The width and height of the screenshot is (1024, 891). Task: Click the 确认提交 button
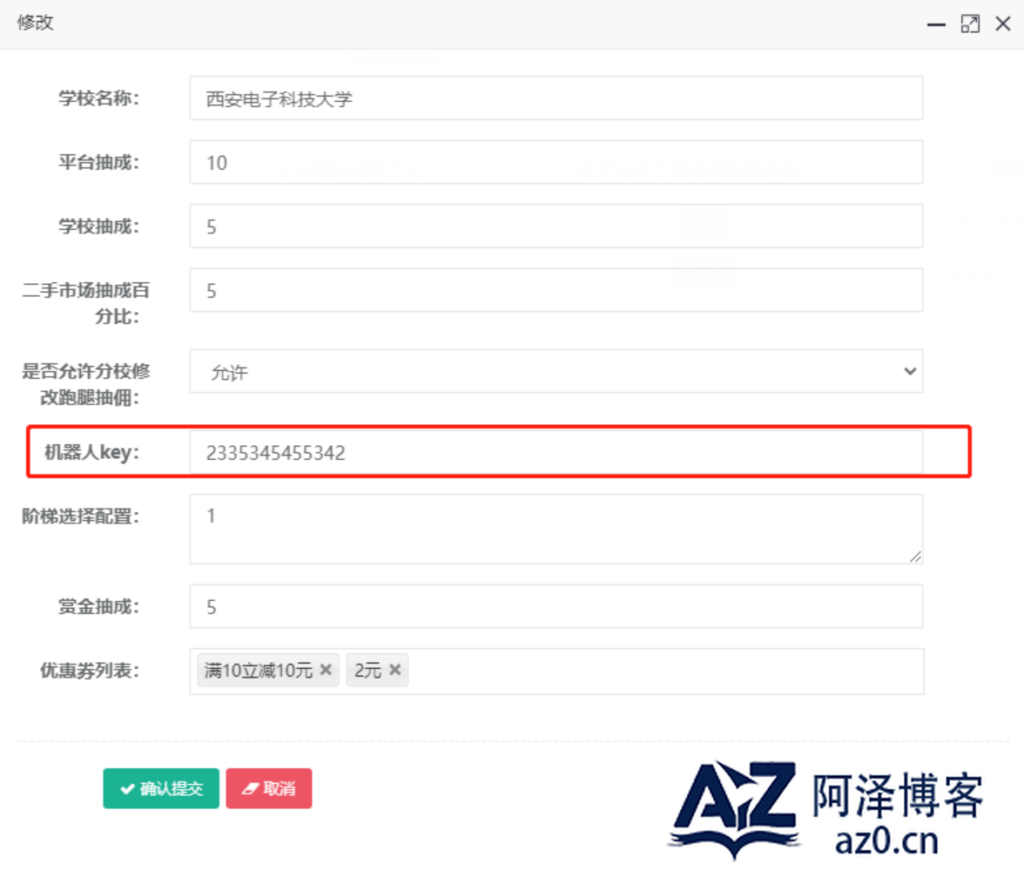[x=161, y=788]
